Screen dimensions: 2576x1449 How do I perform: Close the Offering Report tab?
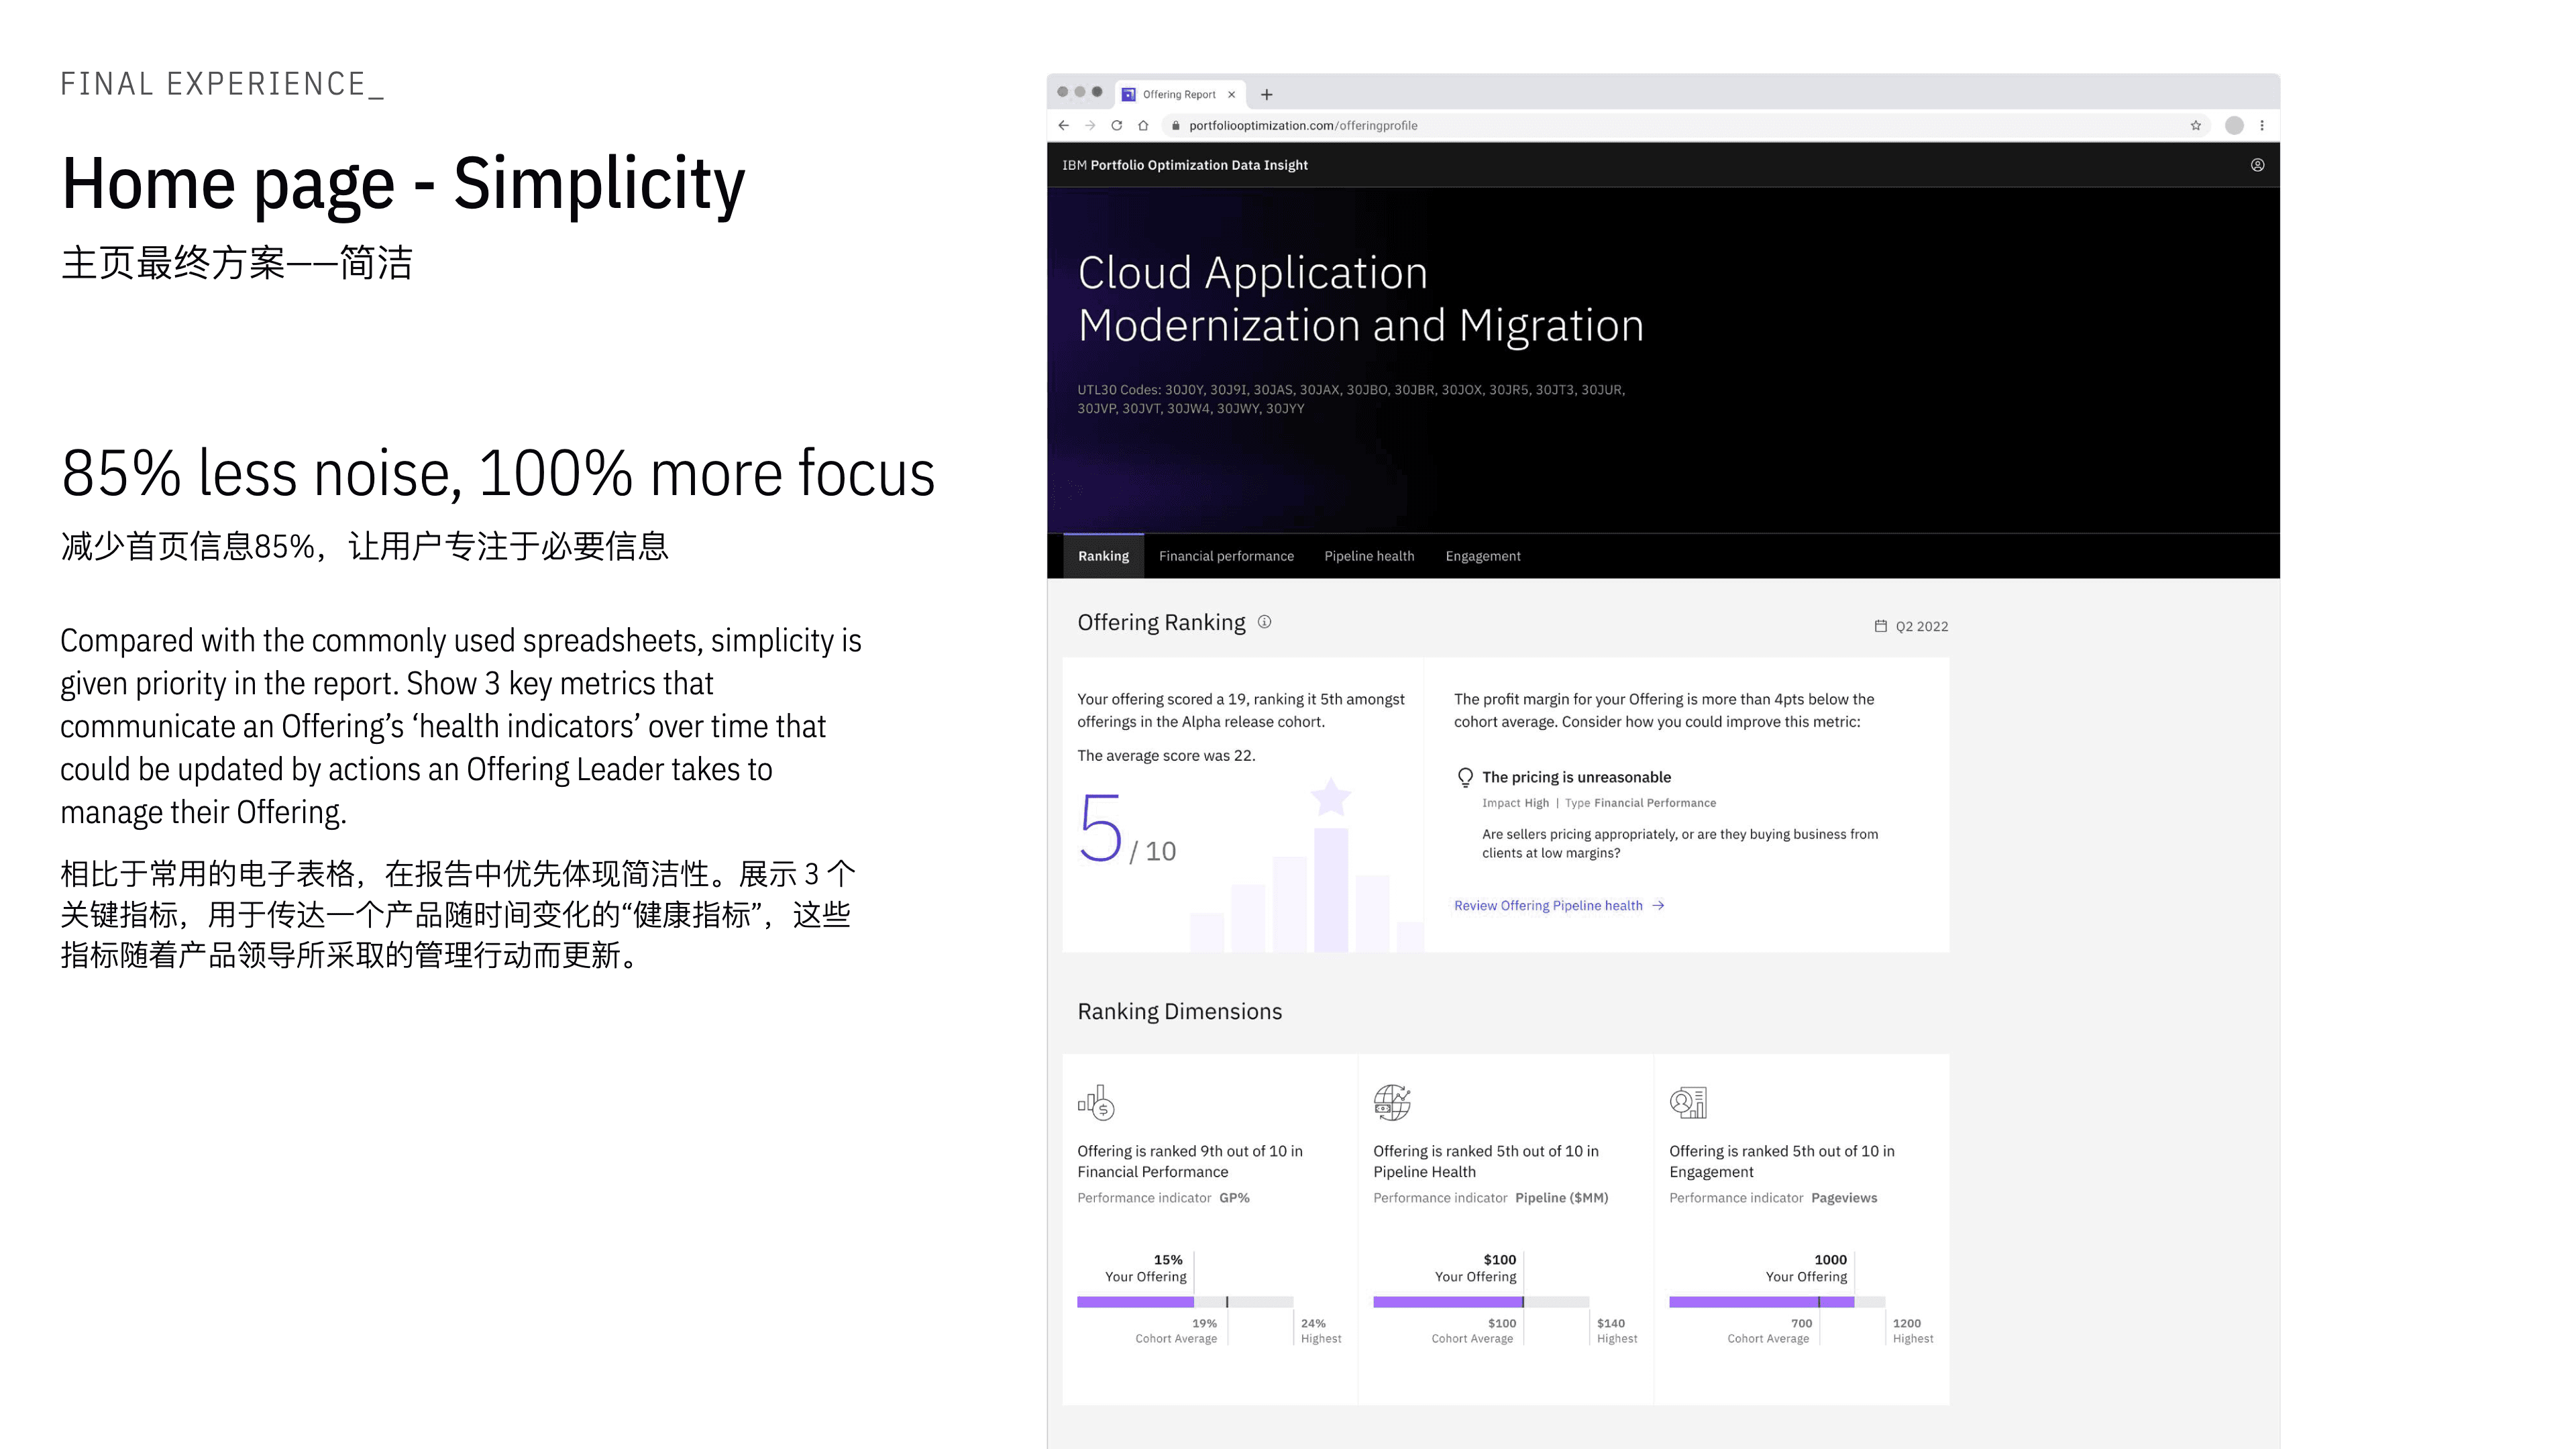coord(1231,94)
